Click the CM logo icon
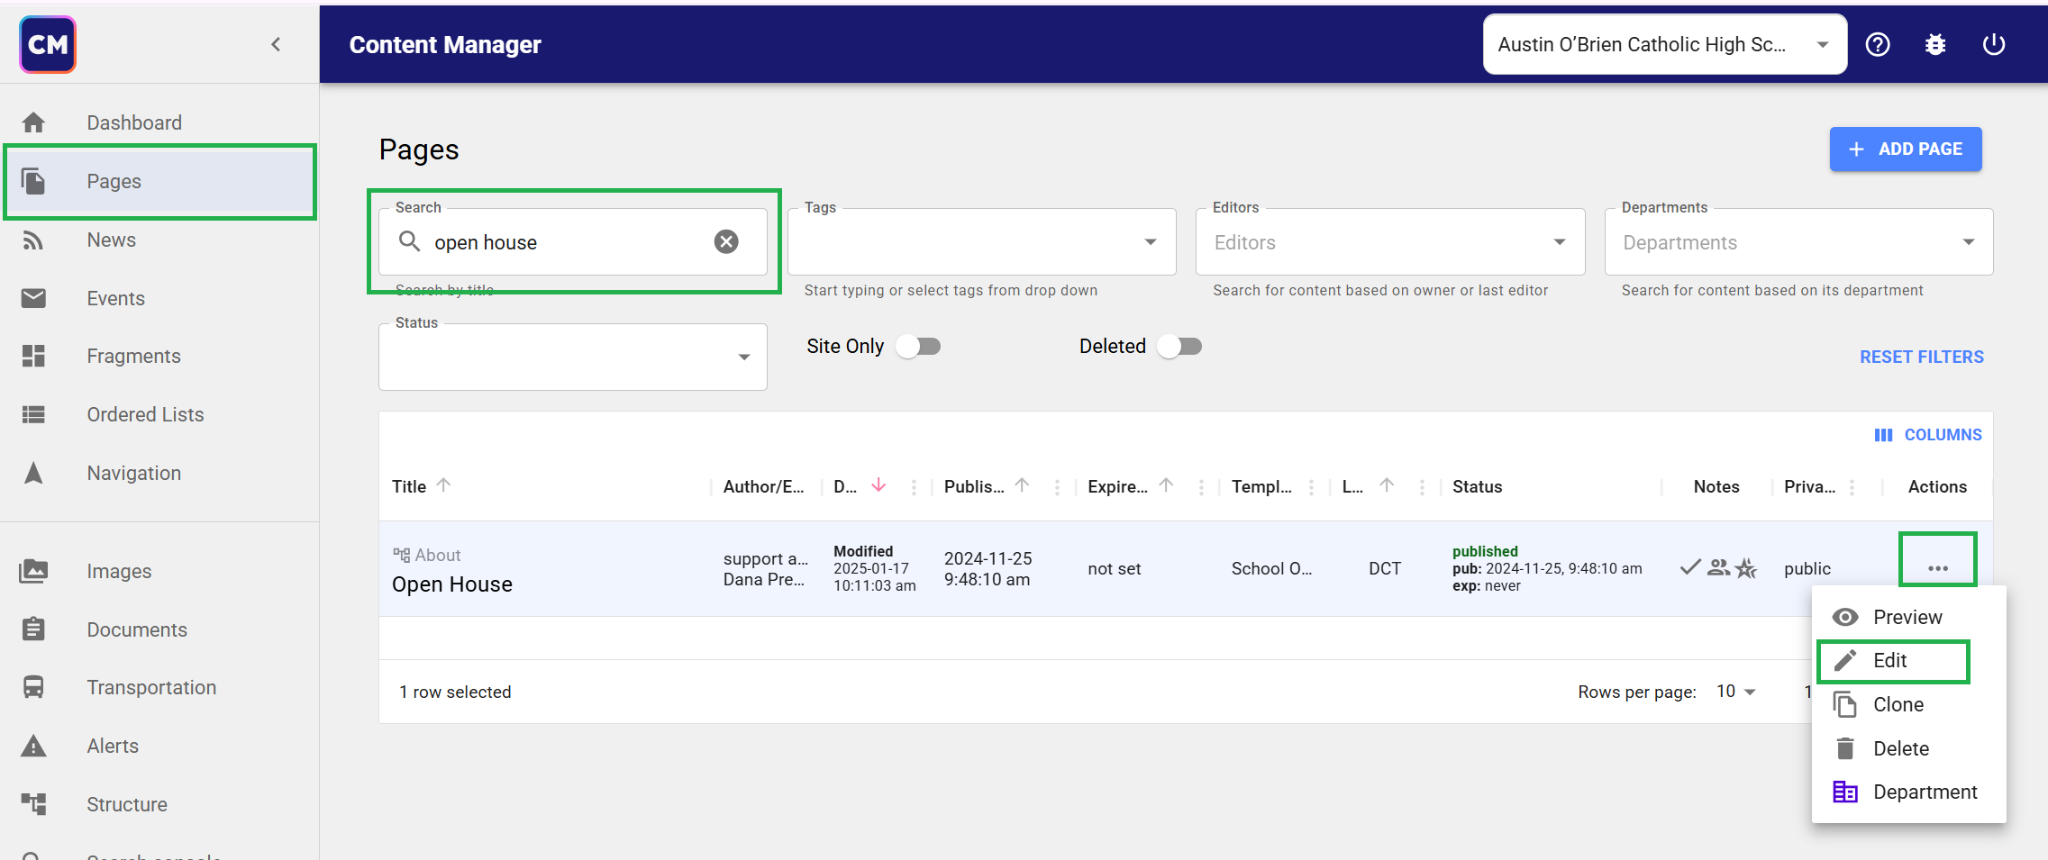Screen dimensions: 2048x860 (48, 44)
